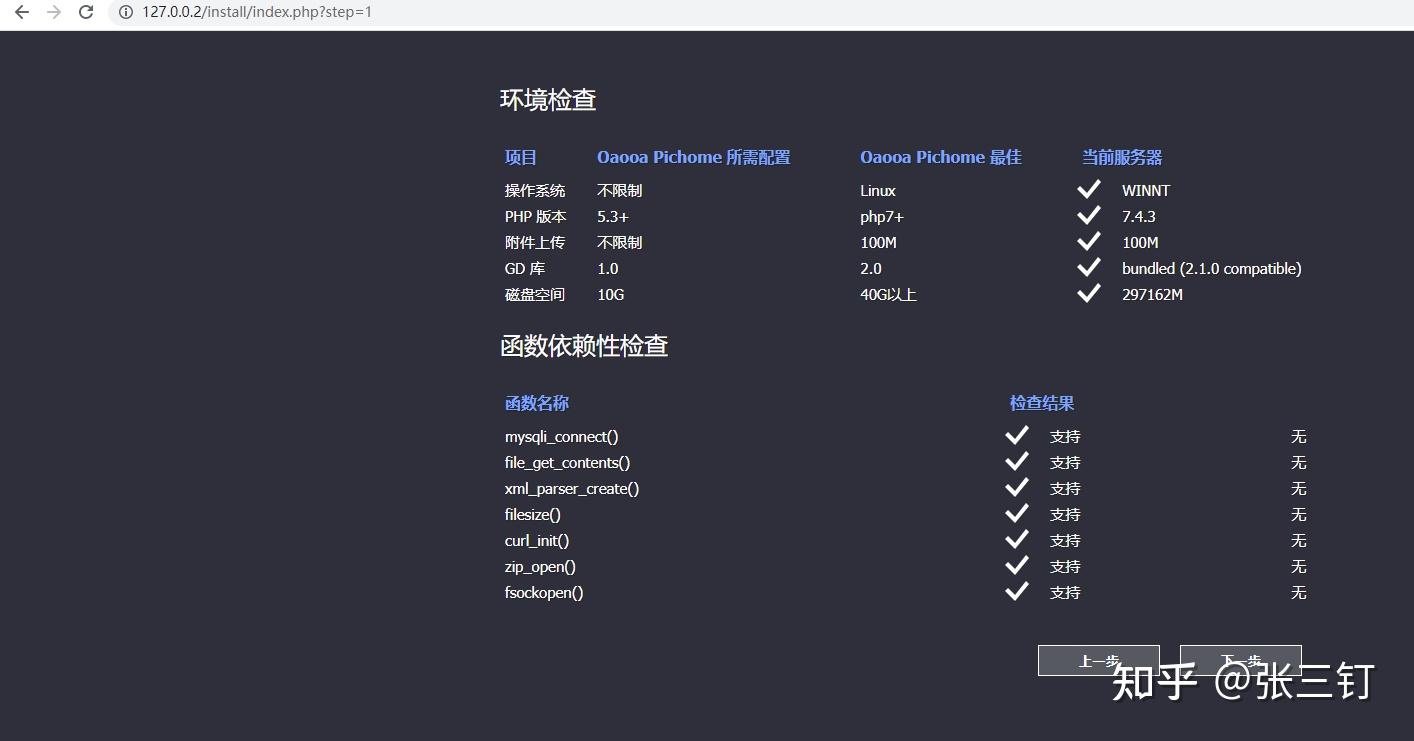Click the checkmark for xml_parser_create() support
The image size is (1414, 741).
1016,487
